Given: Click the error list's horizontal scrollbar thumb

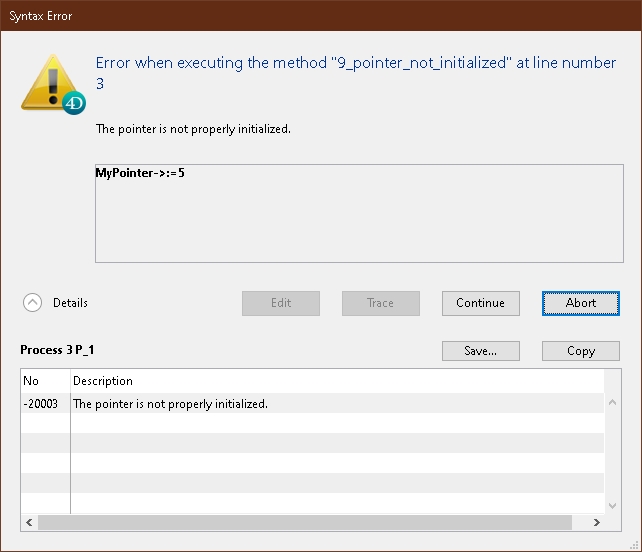Looking at the screenshot, I should coord(300,522).
